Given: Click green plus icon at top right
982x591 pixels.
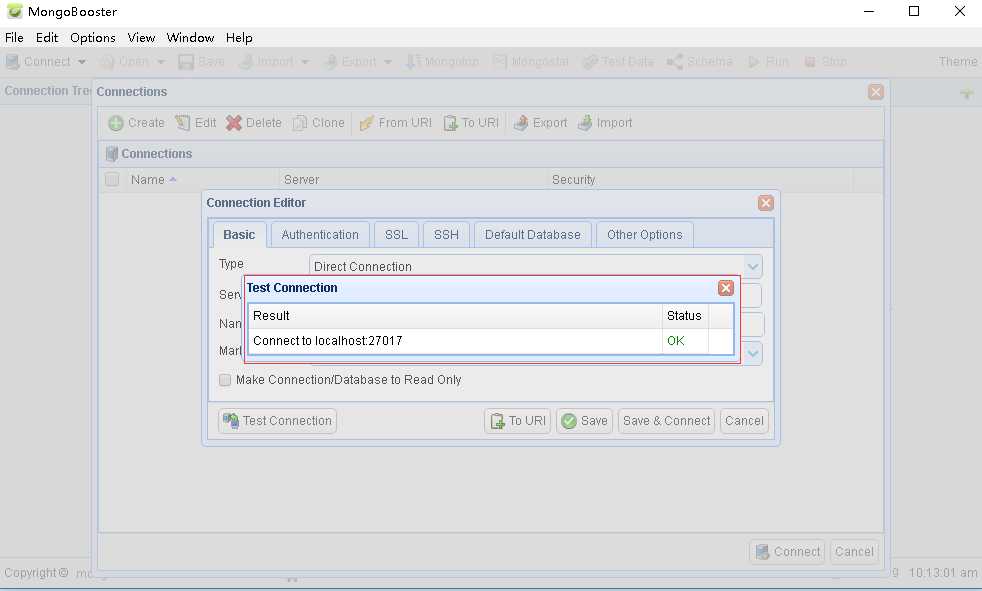Looking at the screenshot, I should pyautogui.click(x=966, y=94).
